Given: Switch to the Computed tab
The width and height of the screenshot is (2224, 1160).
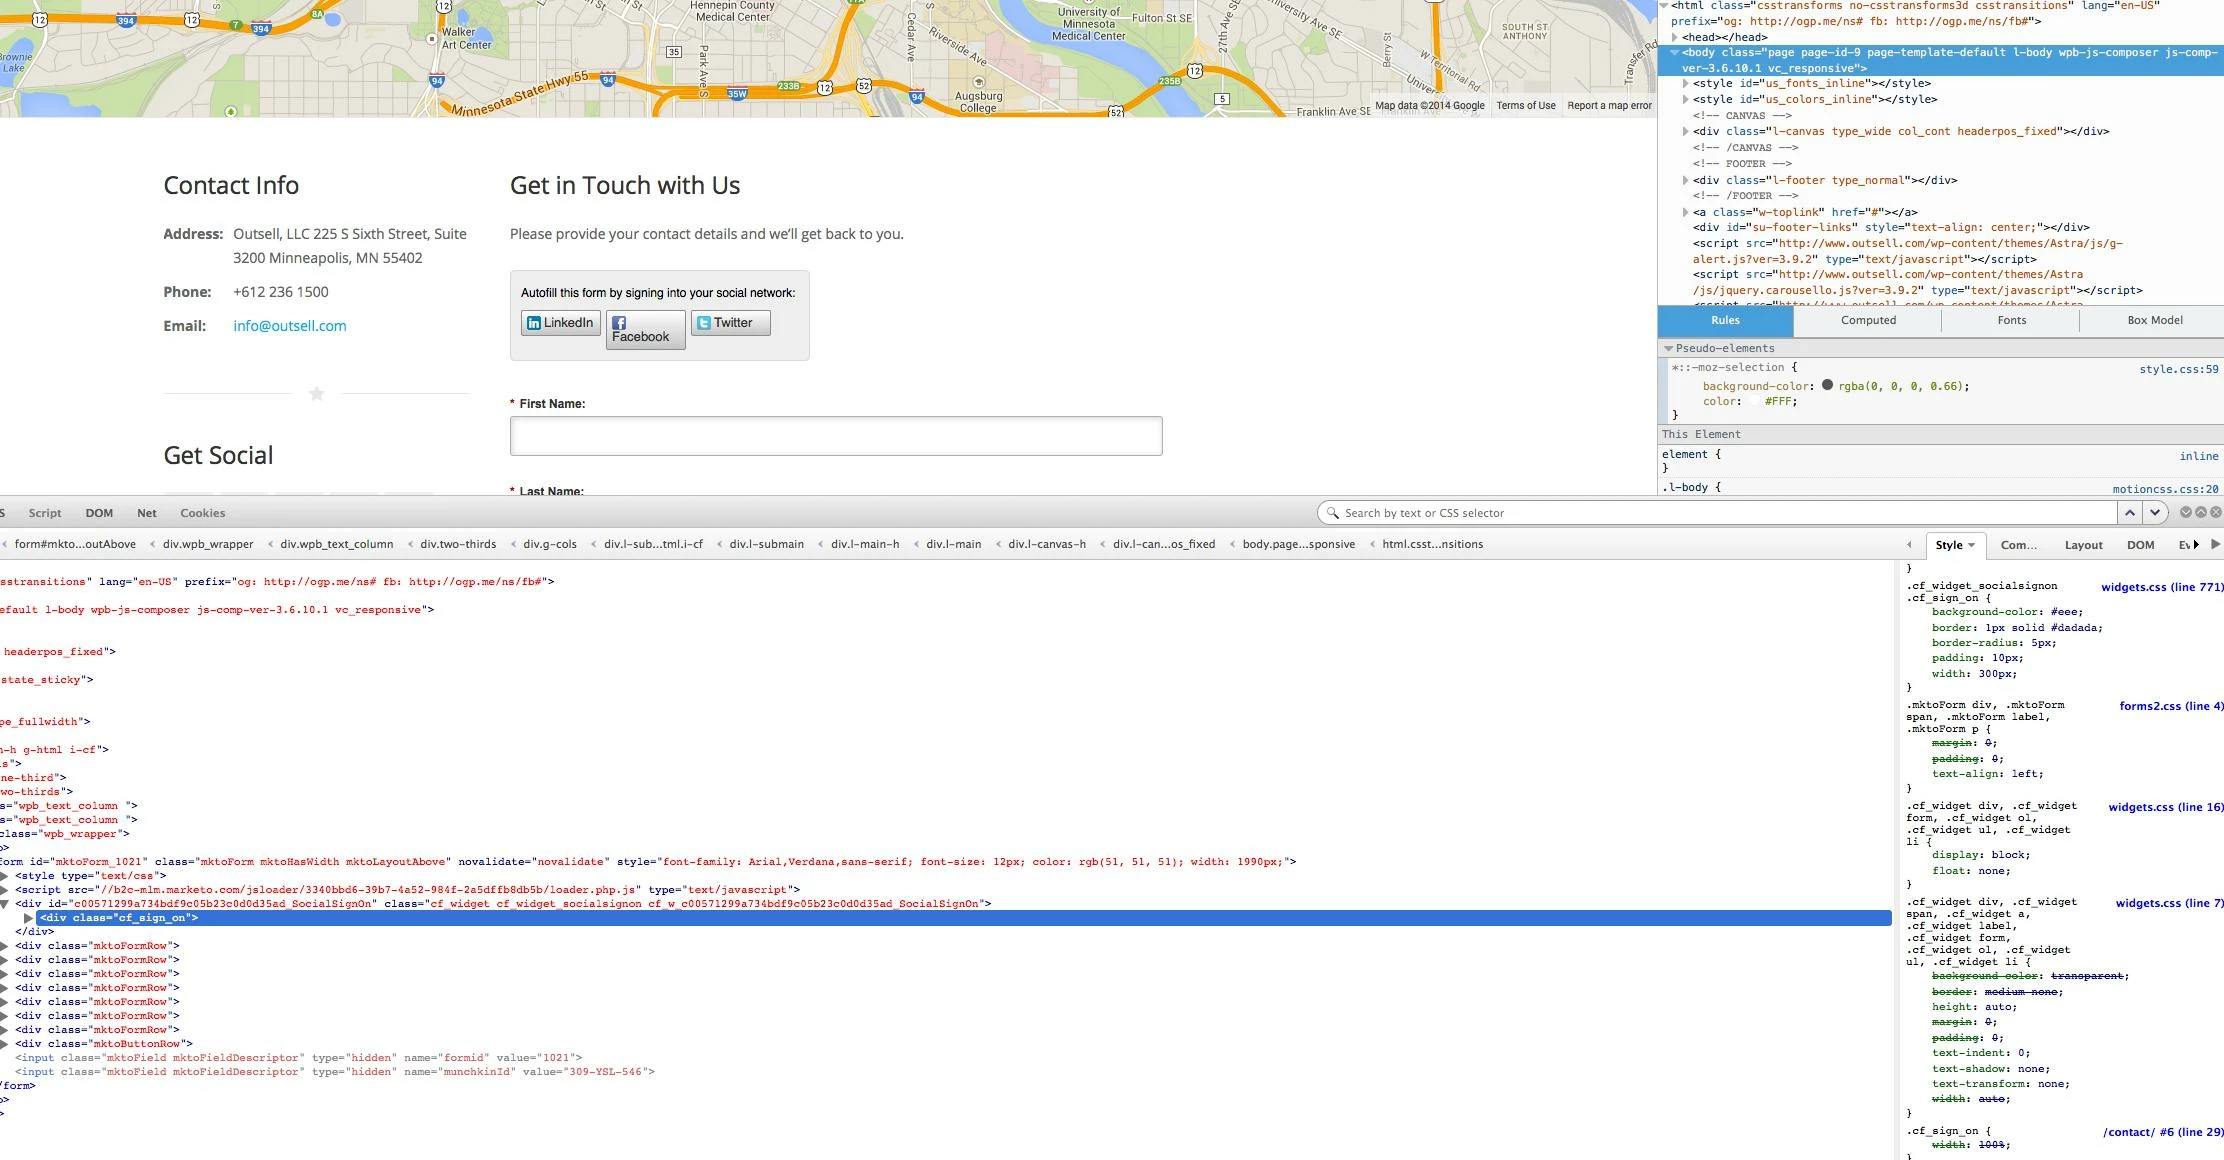Looking at the screenshot, I should pyautogui.click(x=1867, y=321).
